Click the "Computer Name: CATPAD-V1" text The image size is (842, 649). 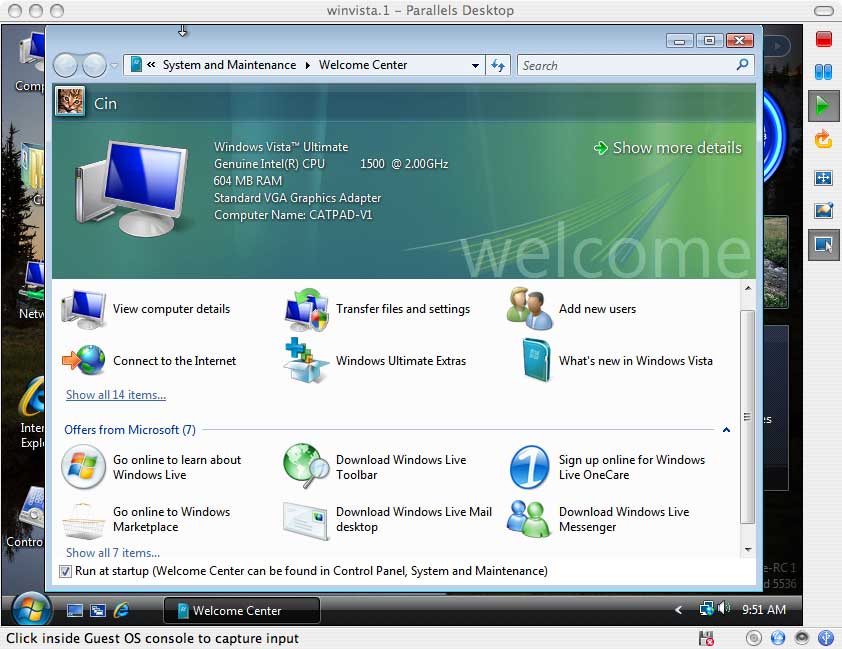click(293, 215)
